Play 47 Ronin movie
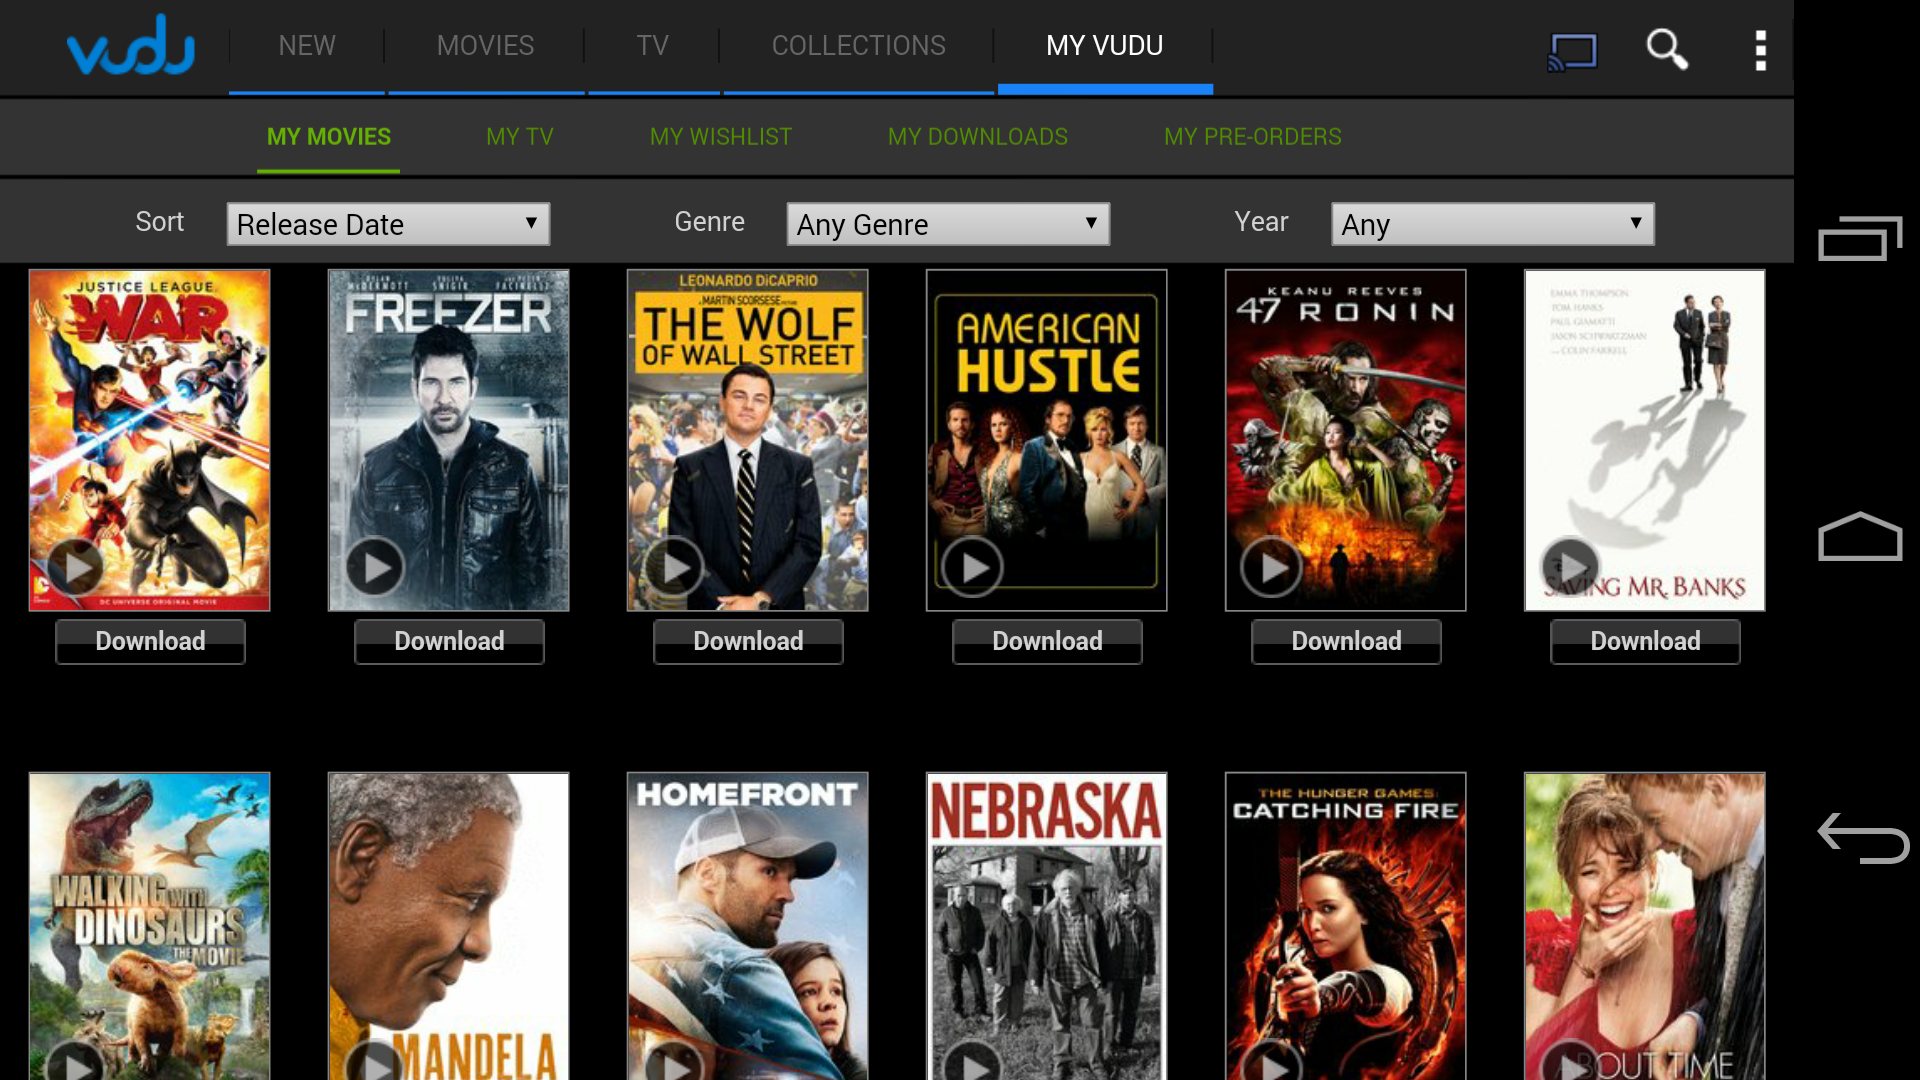 coord(1271,567)
